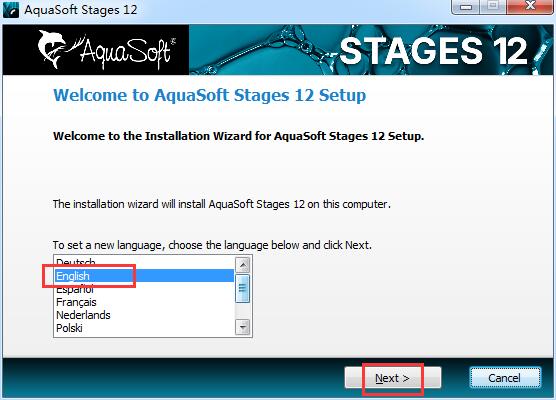Image resolution: width=556 pixels, height=400 pixels.
Task: Click the AquaSoft Stages 12 title text
Action: (x=81, y=10)
